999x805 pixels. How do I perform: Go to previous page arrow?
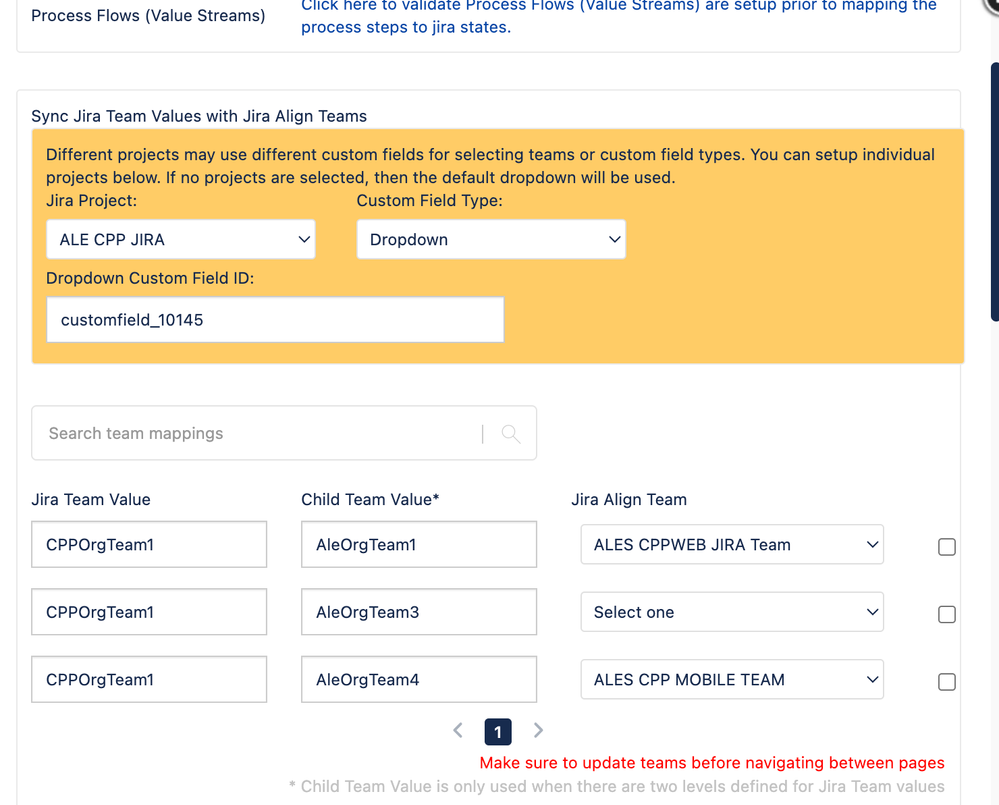457,730
